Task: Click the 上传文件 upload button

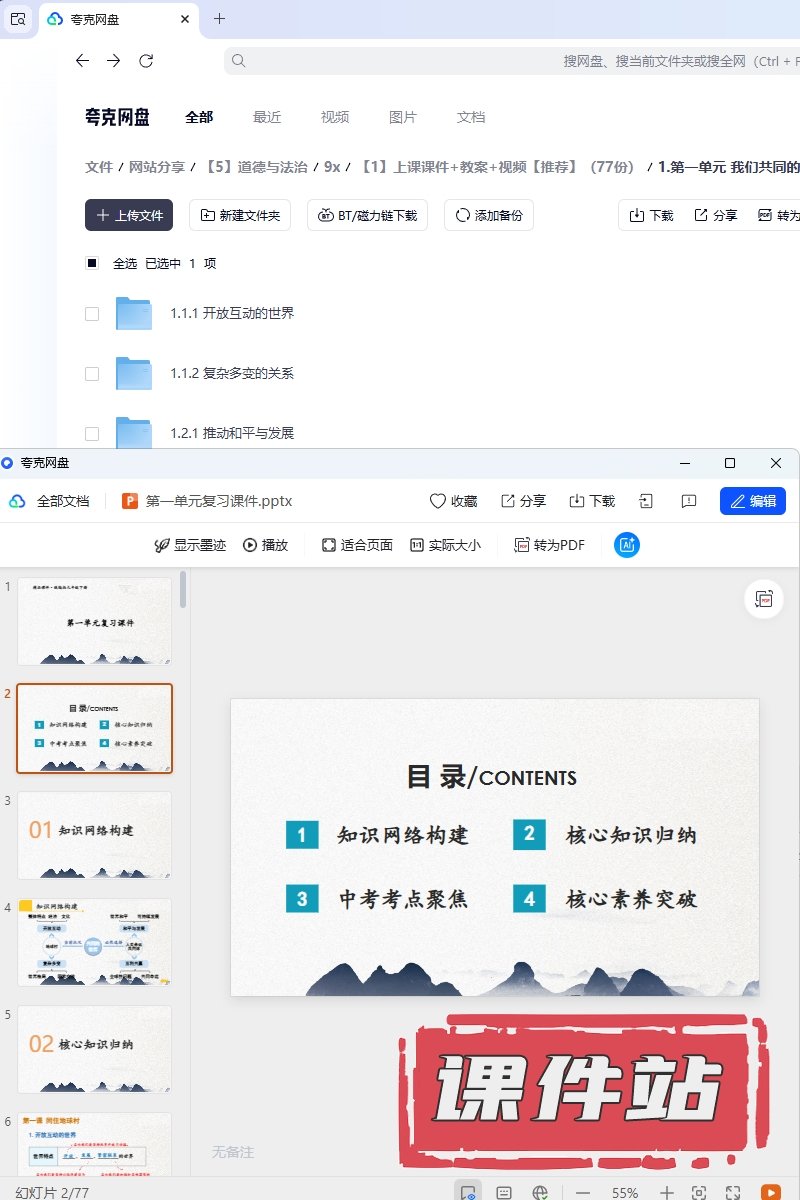Action: coord(129,215)
